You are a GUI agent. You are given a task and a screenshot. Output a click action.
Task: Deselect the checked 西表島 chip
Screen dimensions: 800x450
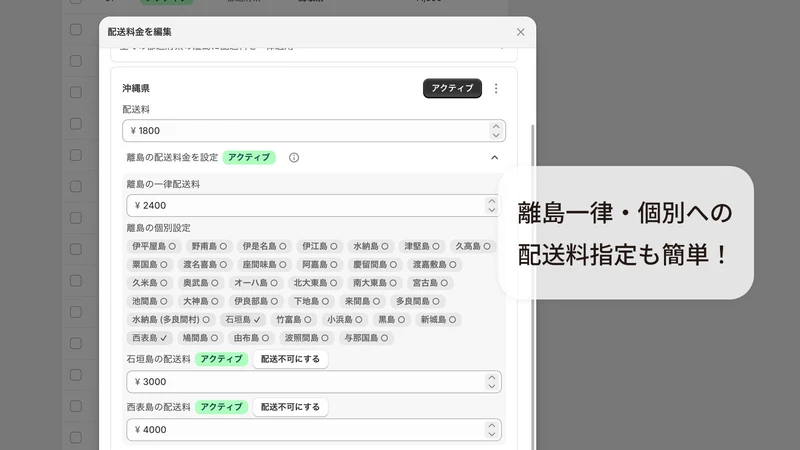point(149,338)
